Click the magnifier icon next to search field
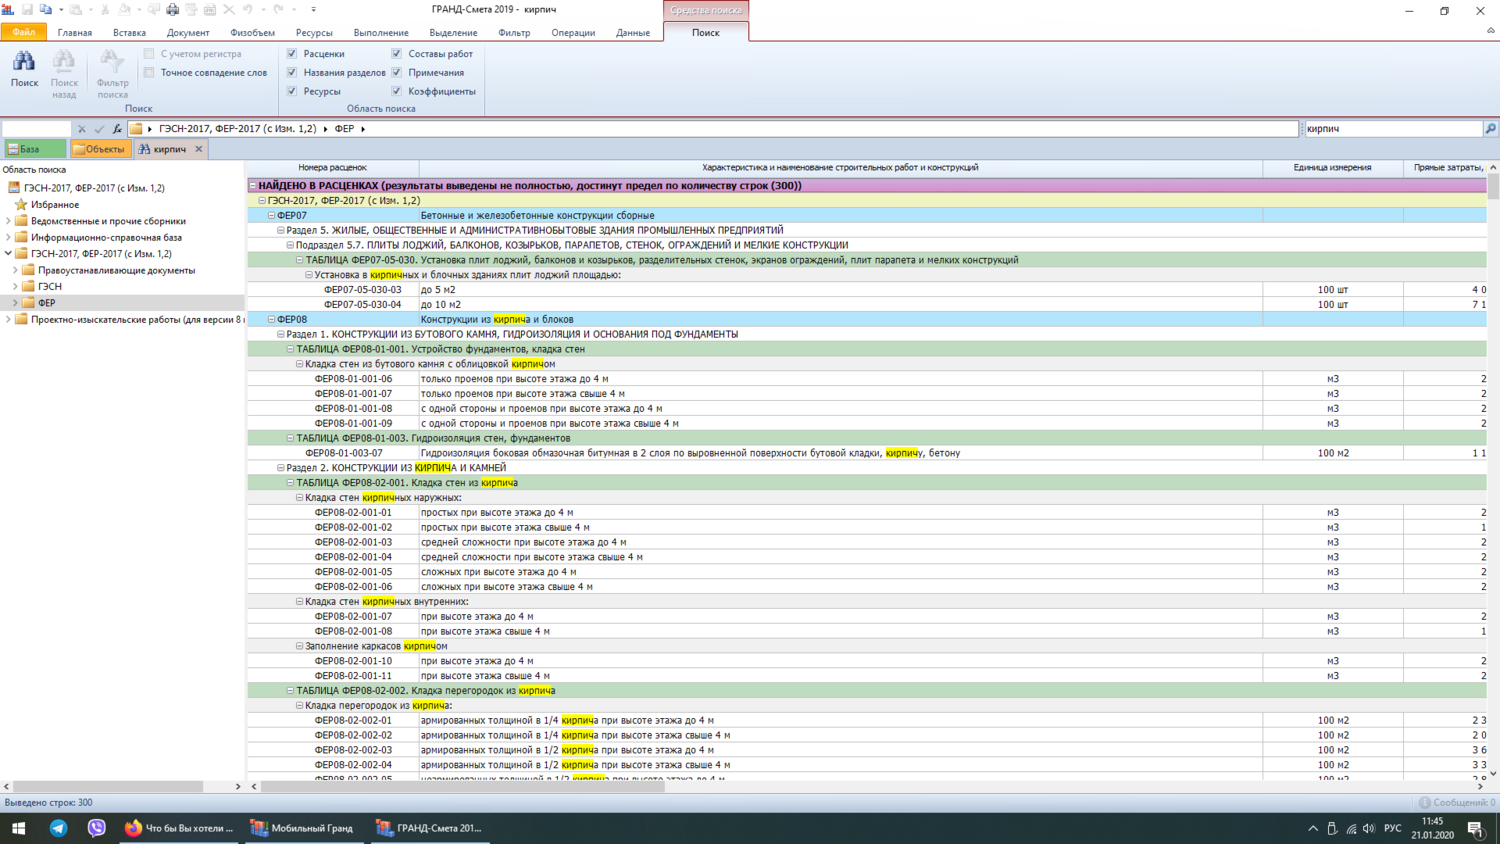Viewport: 1500px width, 844px height. (1490, 129)
